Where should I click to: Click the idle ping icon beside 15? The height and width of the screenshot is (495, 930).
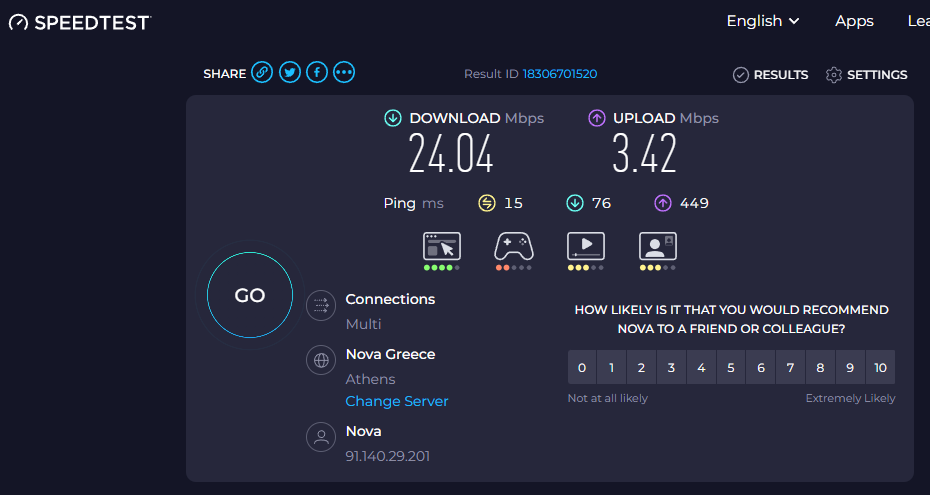(487, 203)
